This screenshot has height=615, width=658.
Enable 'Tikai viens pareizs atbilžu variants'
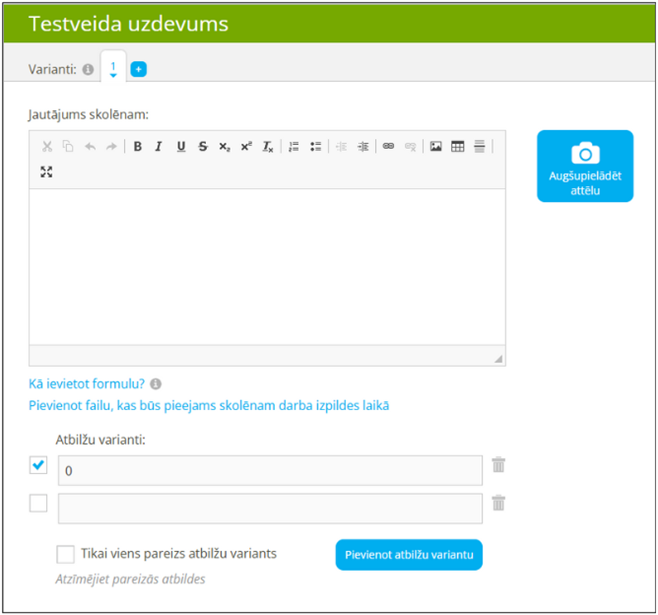[x=66, y=554]
